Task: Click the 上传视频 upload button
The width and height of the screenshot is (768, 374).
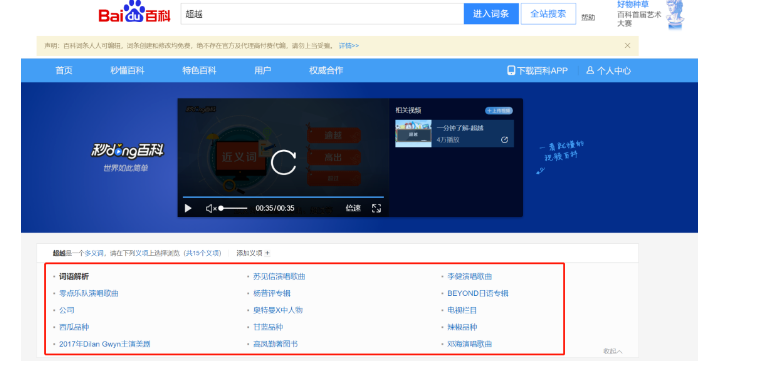Action: (499, 111)
